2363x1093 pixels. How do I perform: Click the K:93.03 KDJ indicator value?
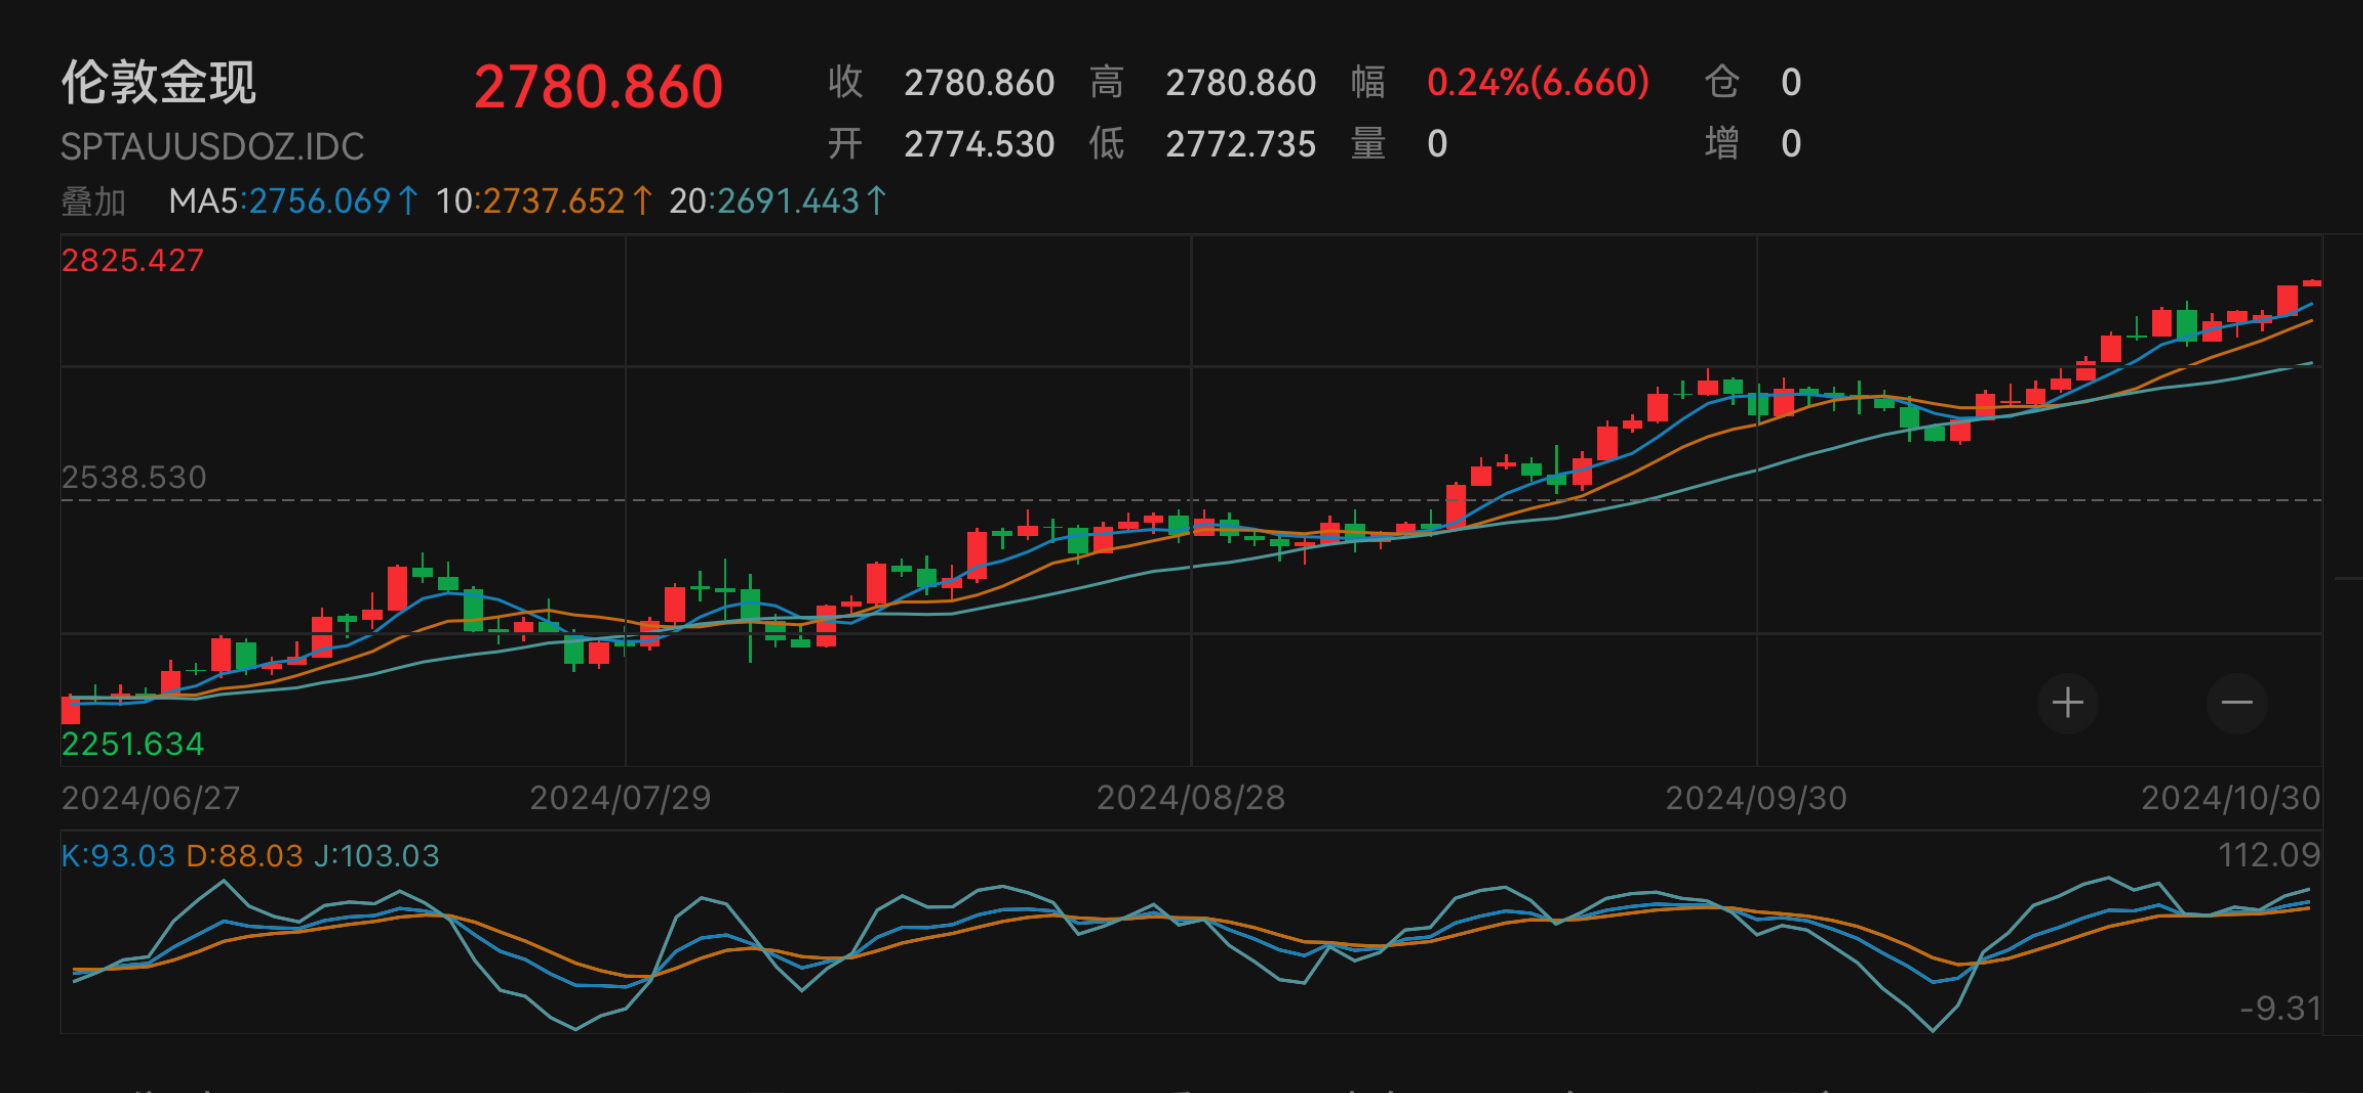pyautogui.click(x=118, y=856)
